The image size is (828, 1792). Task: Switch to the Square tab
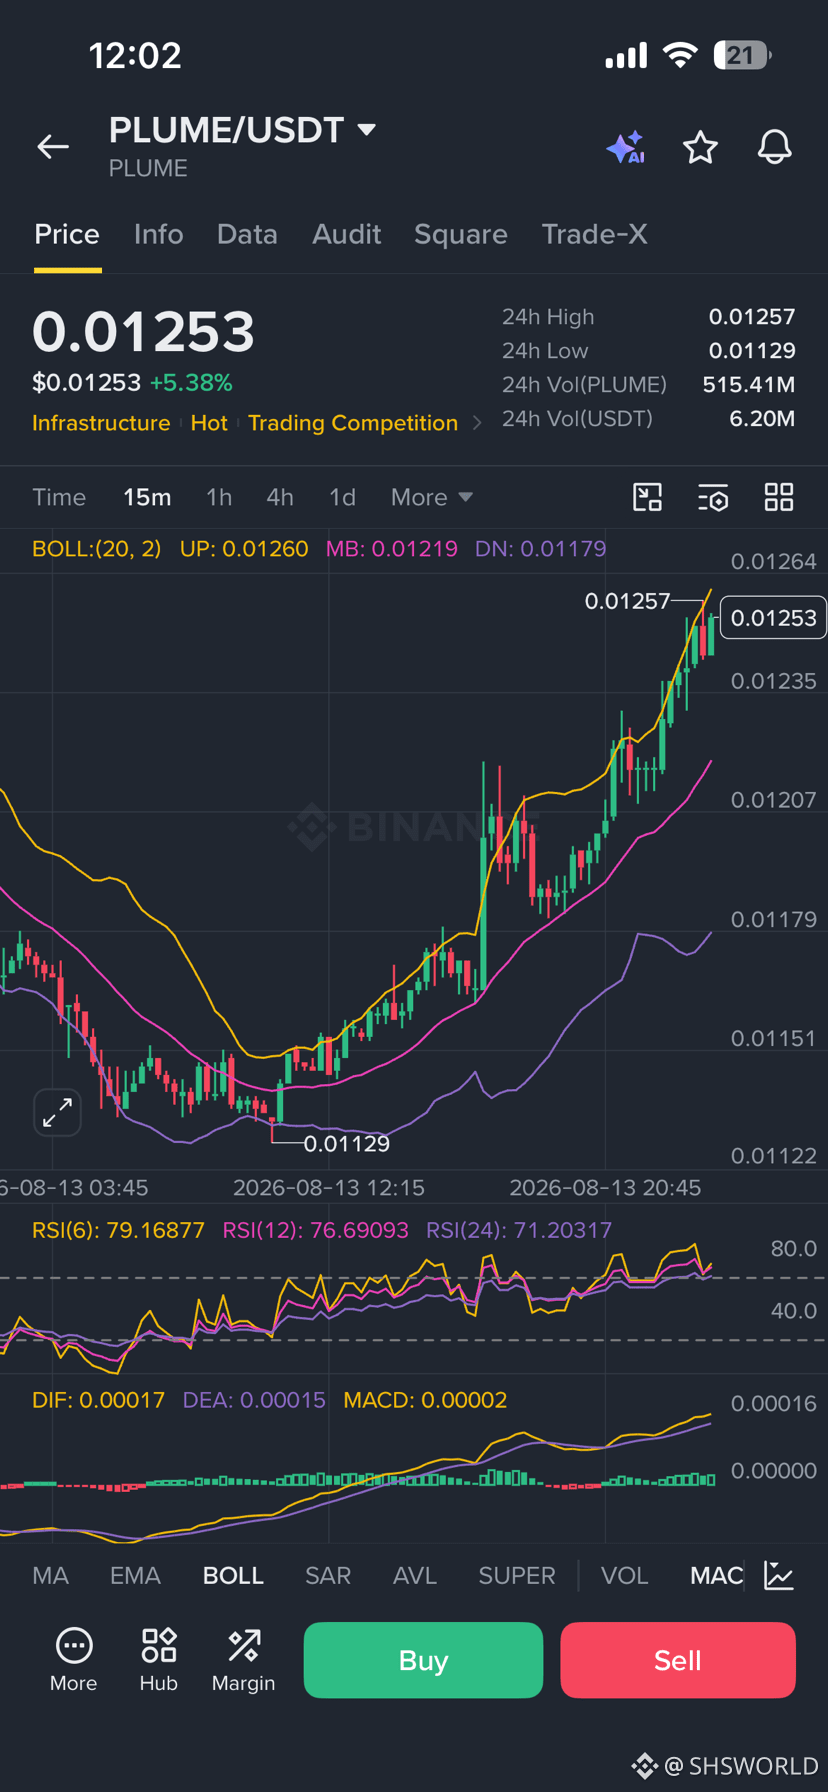click(460, 234)
